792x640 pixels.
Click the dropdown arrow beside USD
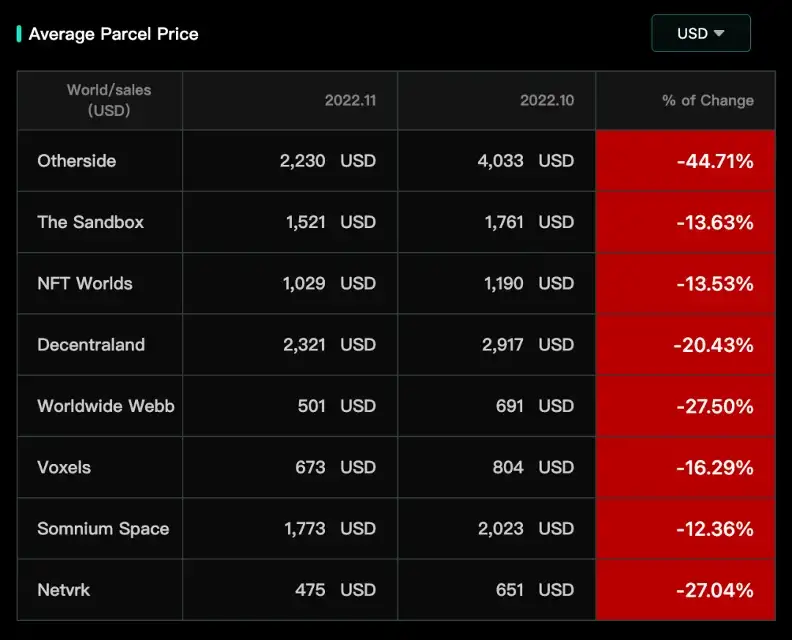coord(719,33)
